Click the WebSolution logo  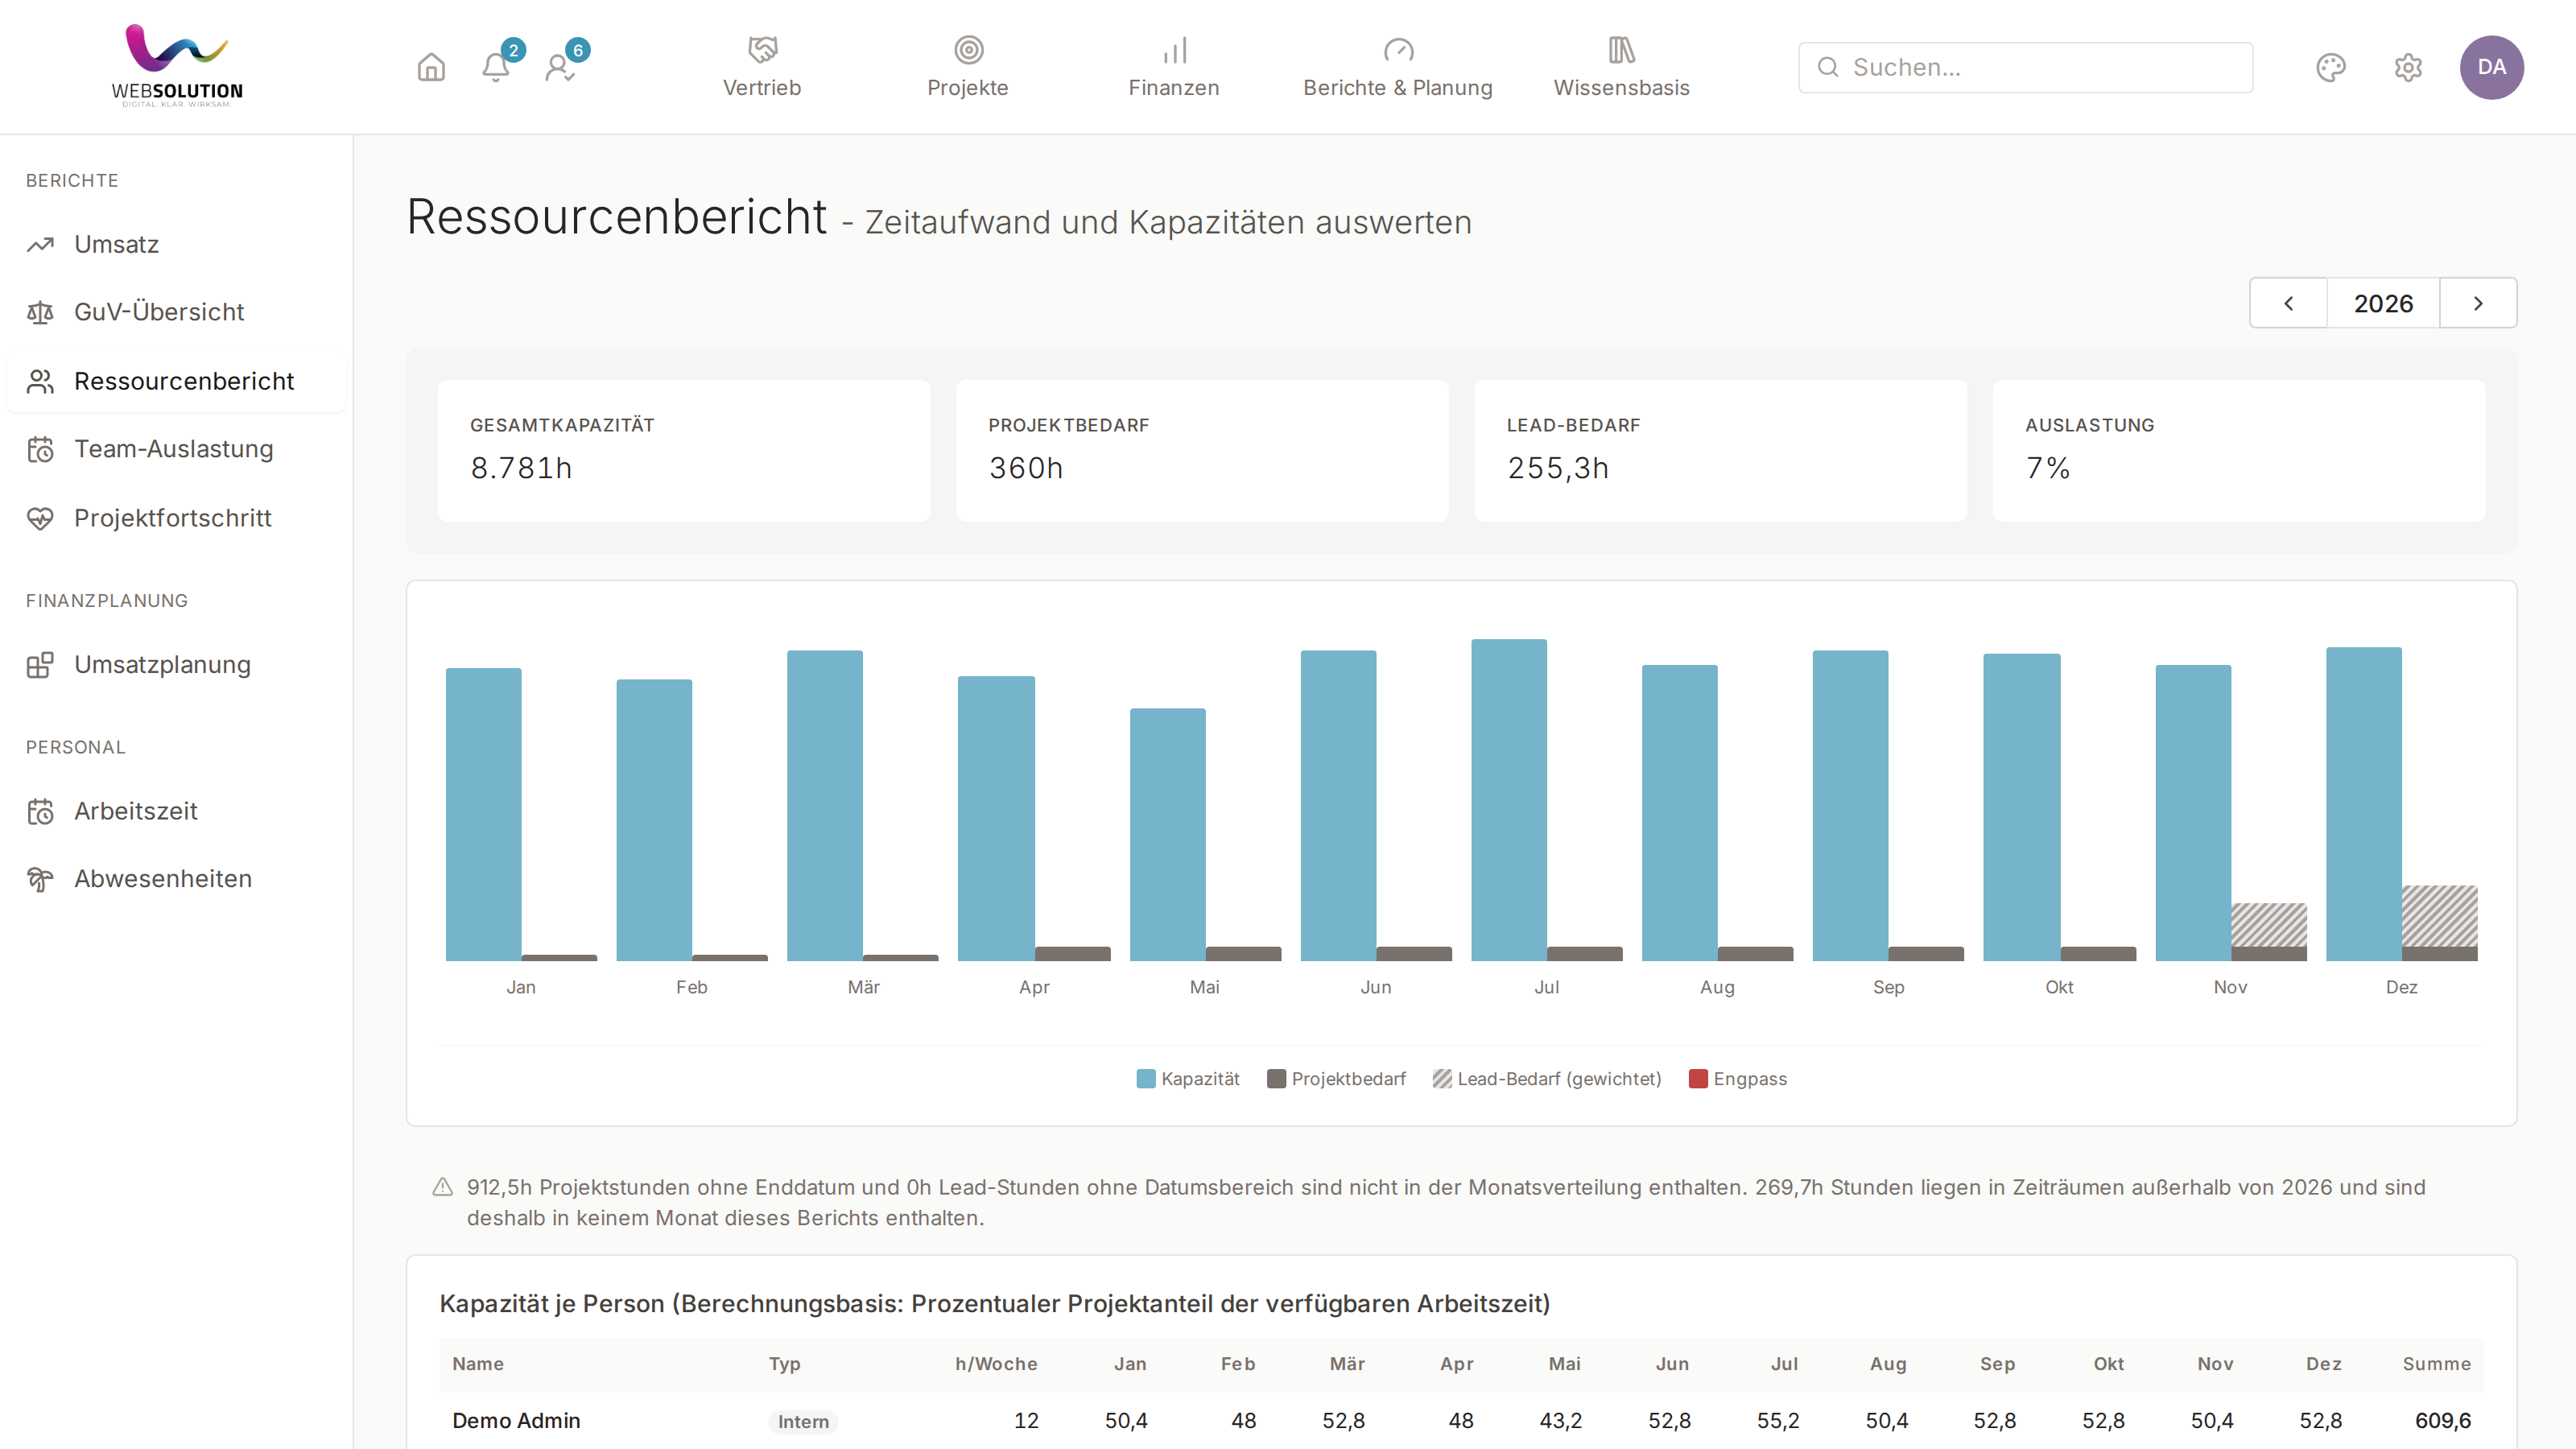click(177, 66)
